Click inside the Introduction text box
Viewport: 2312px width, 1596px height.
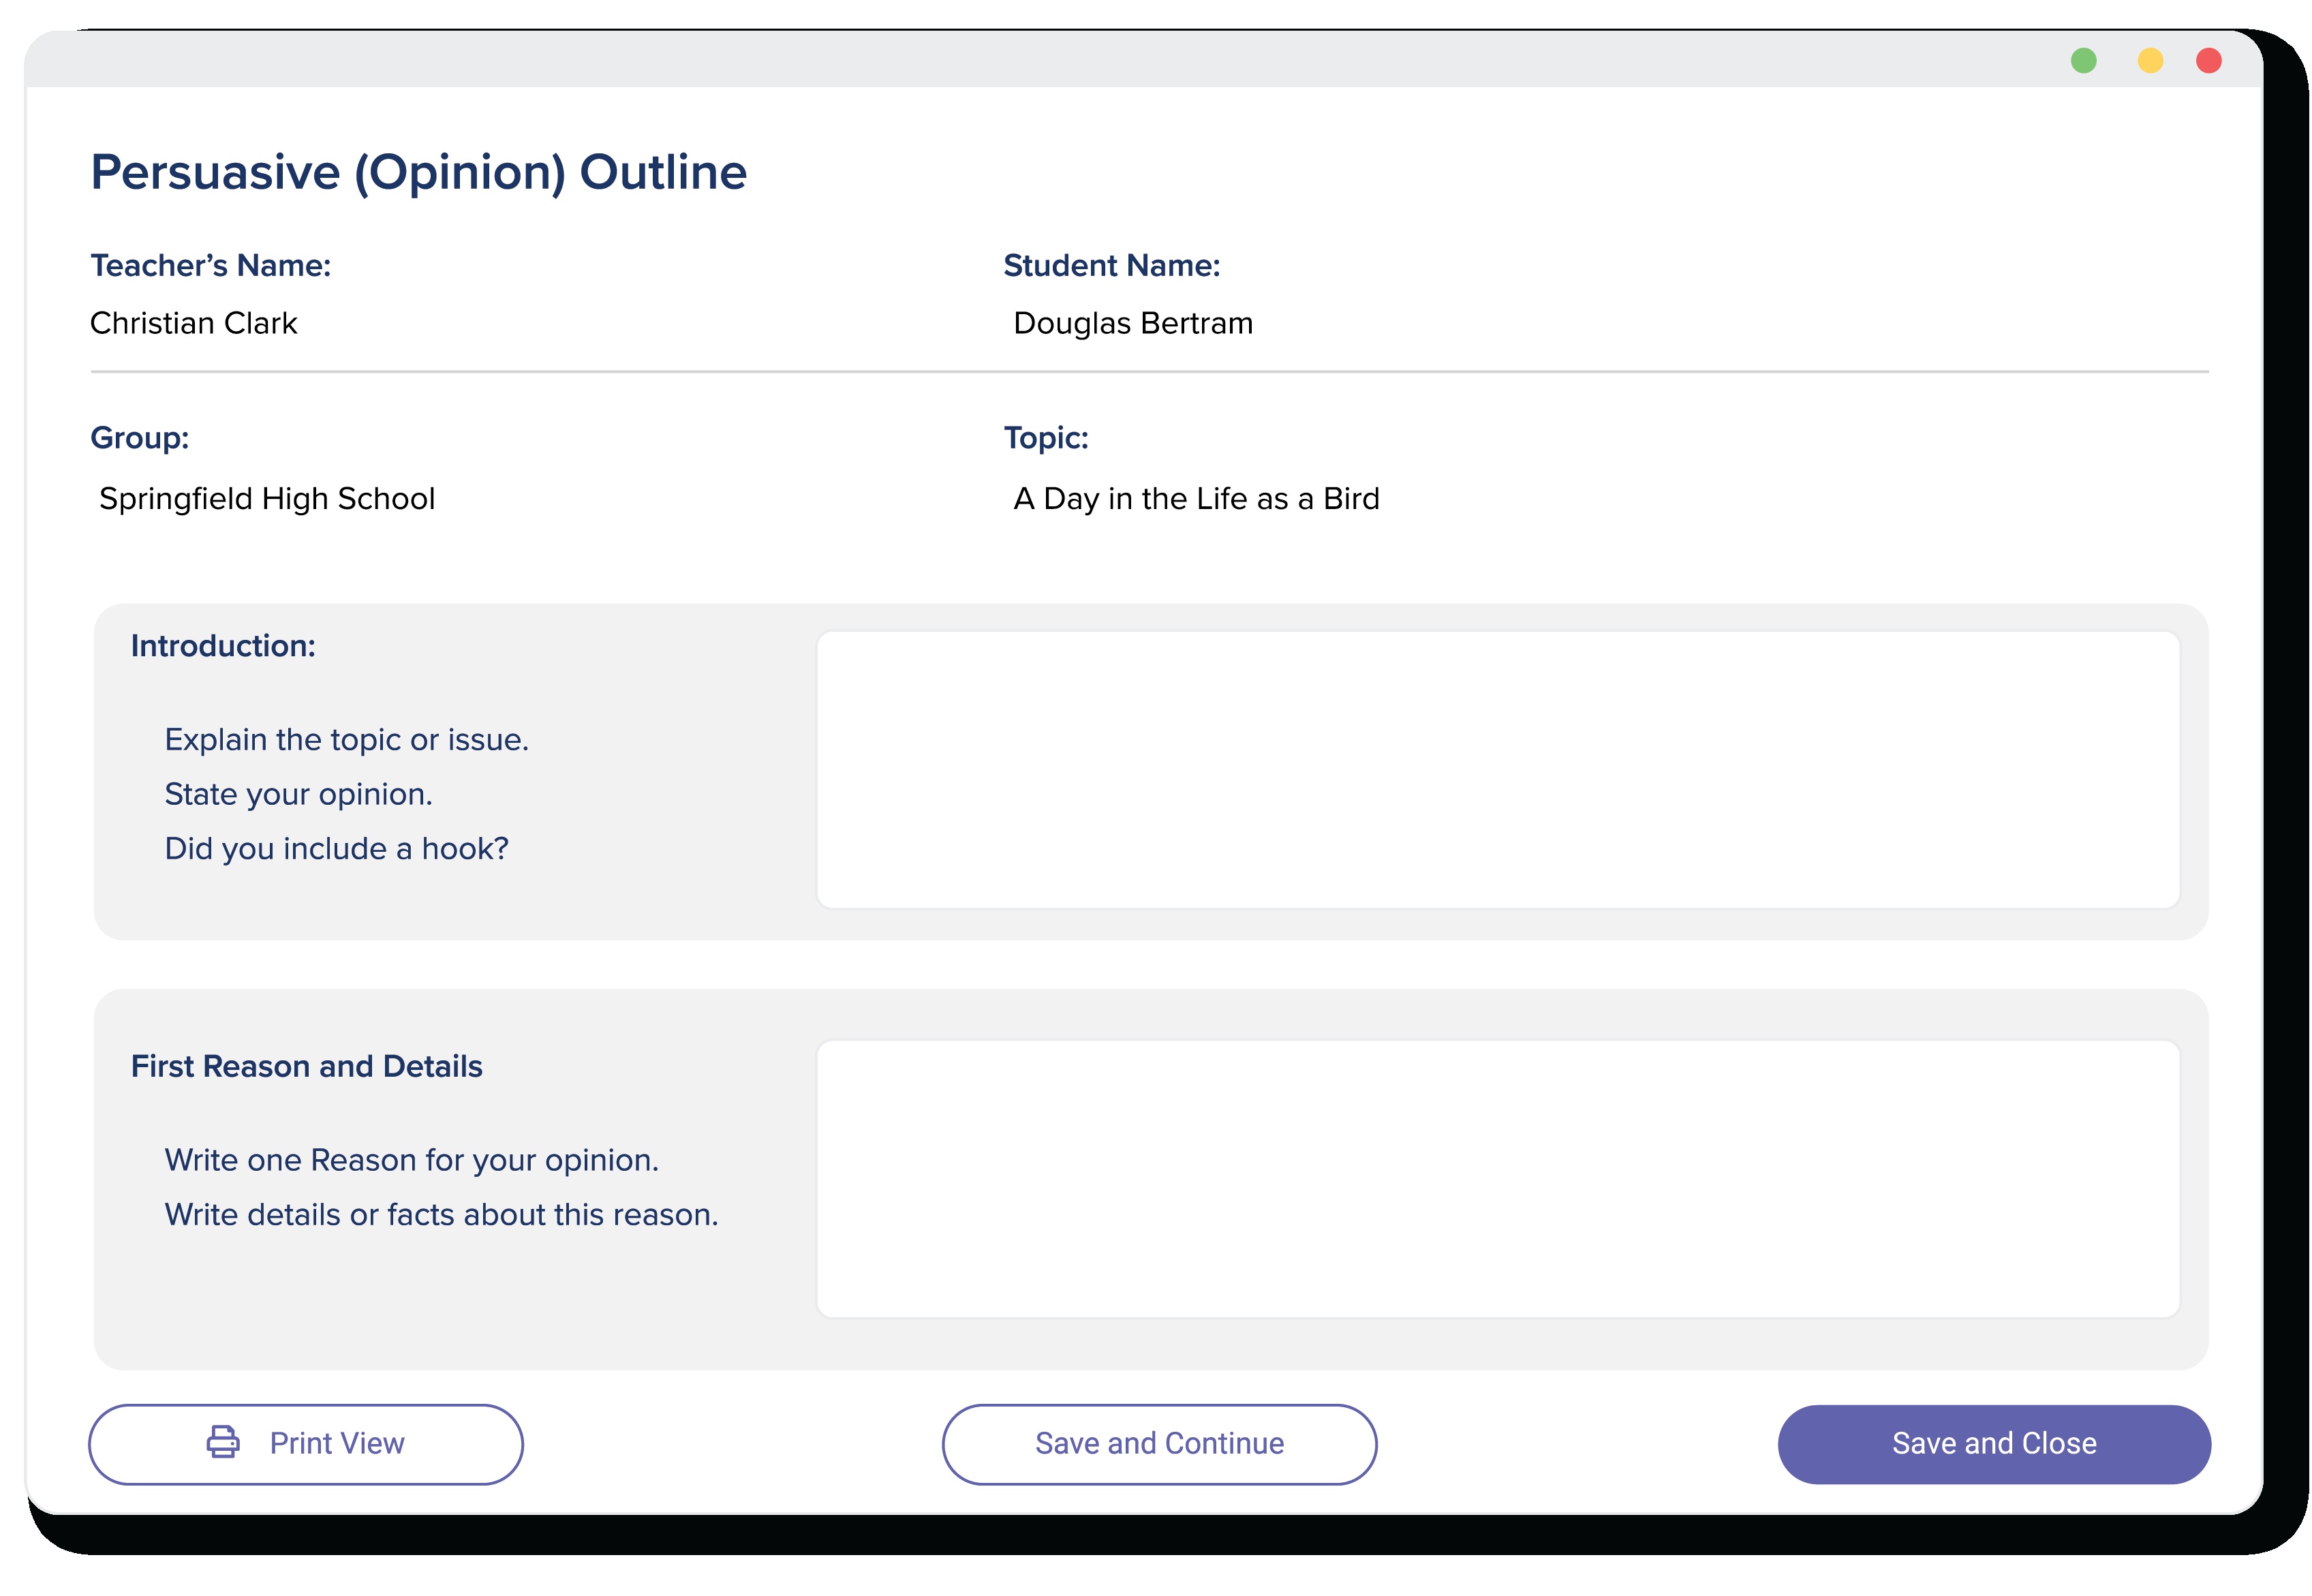point(1498,769)
